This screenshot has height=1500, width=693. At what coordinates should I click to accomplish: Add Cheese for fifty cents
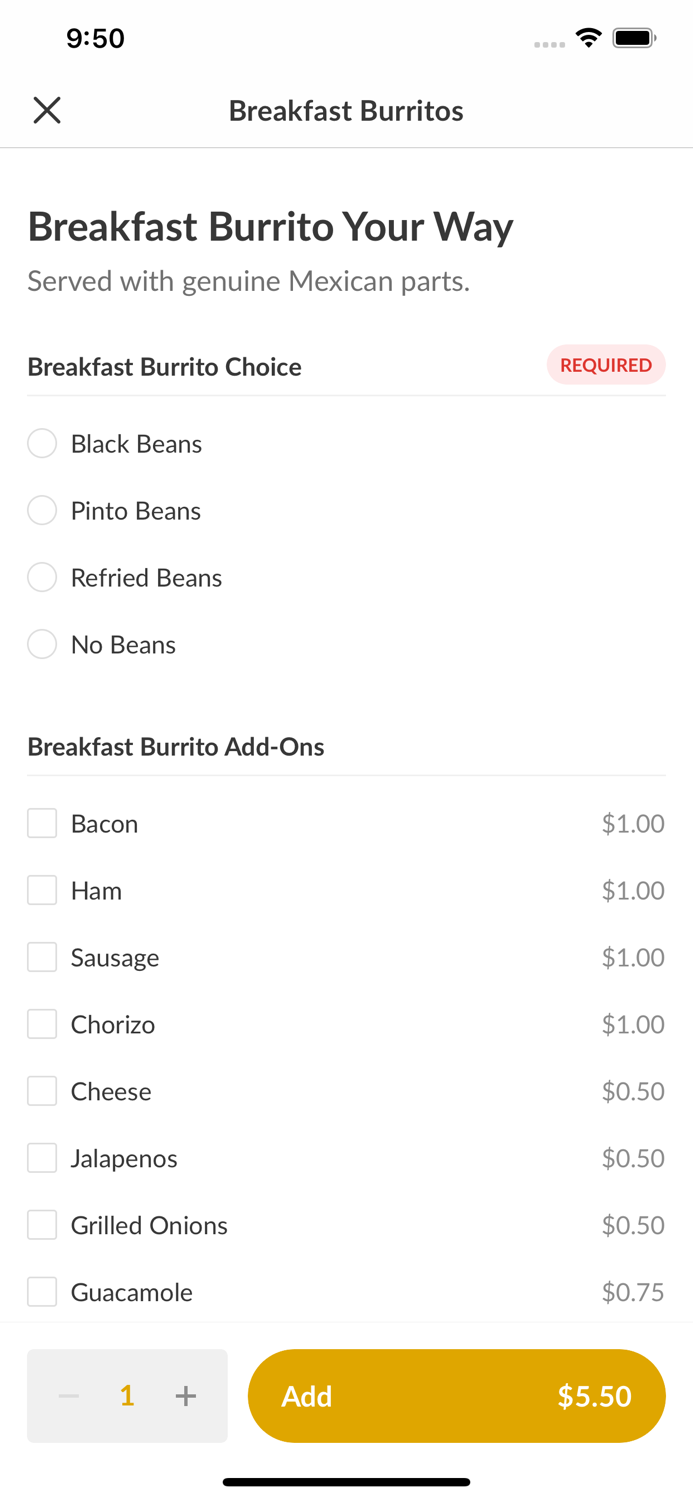pyautogui.click(x=41, y=1091)
